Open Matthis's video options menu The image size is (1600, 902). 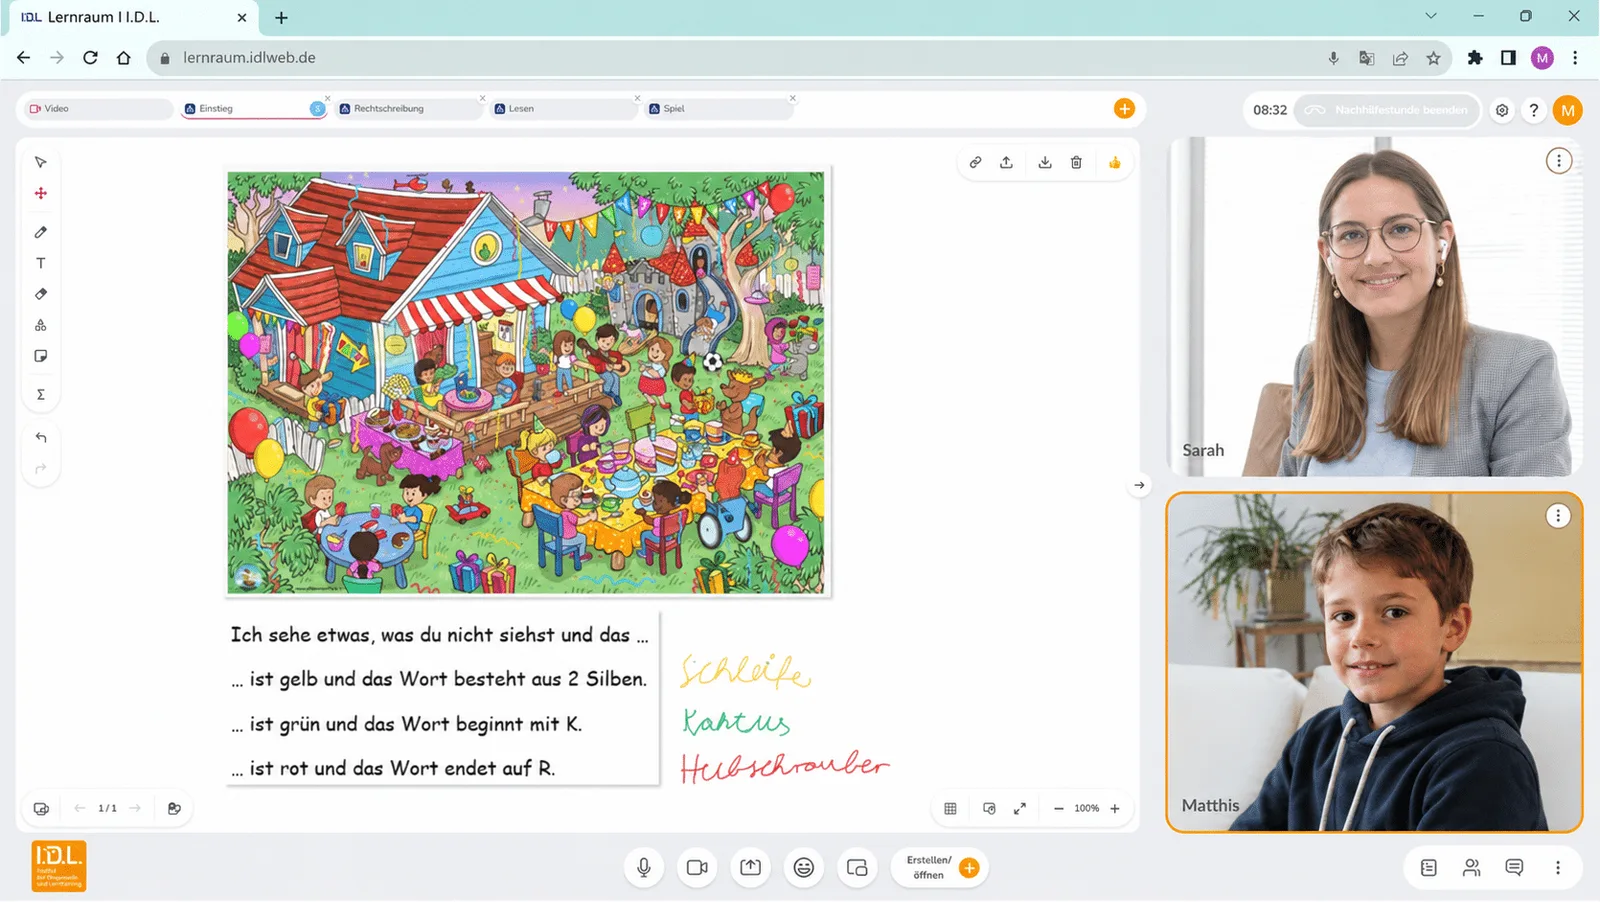tap(1558, 516)
